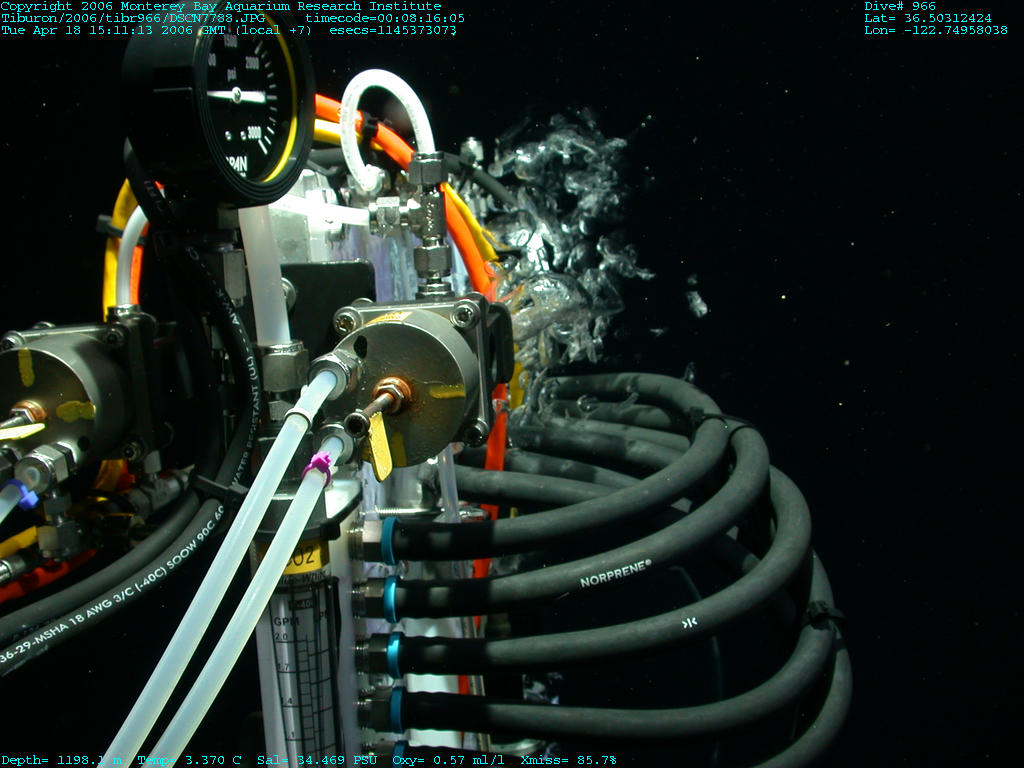Click the Xmiss= 85.7% readout
This screenshot has width=1024, height=768.
pyautogui.click(x=568, y=760)
